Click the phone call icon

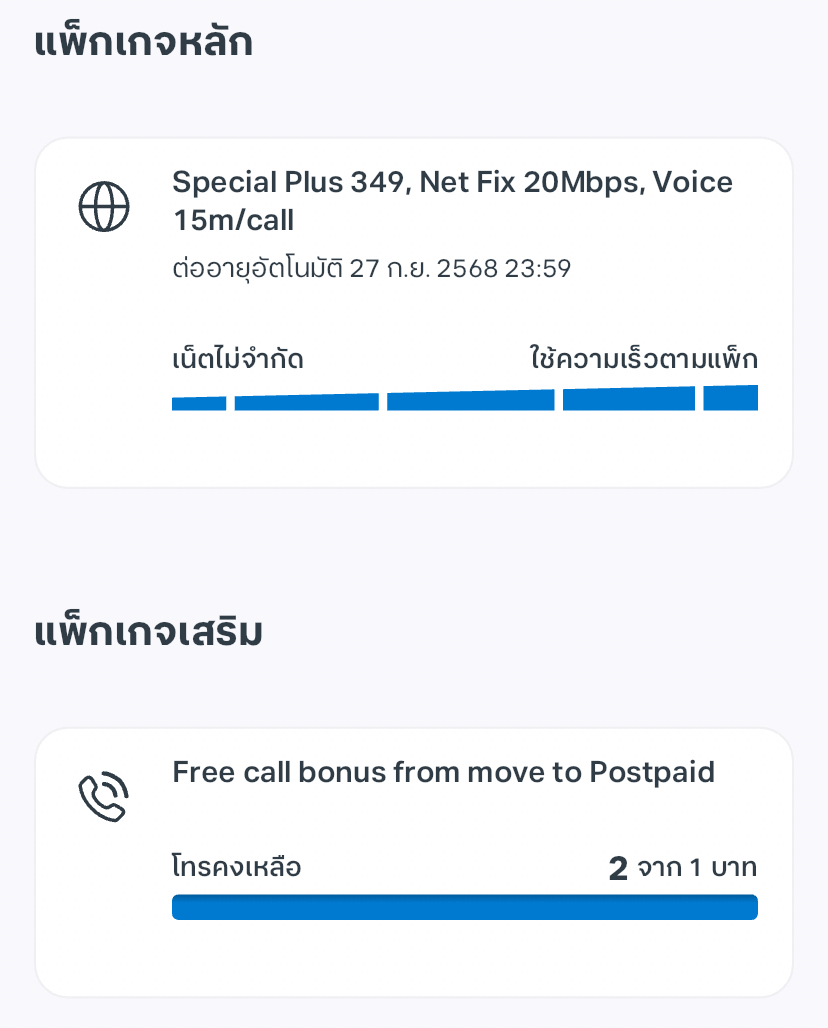104,797
